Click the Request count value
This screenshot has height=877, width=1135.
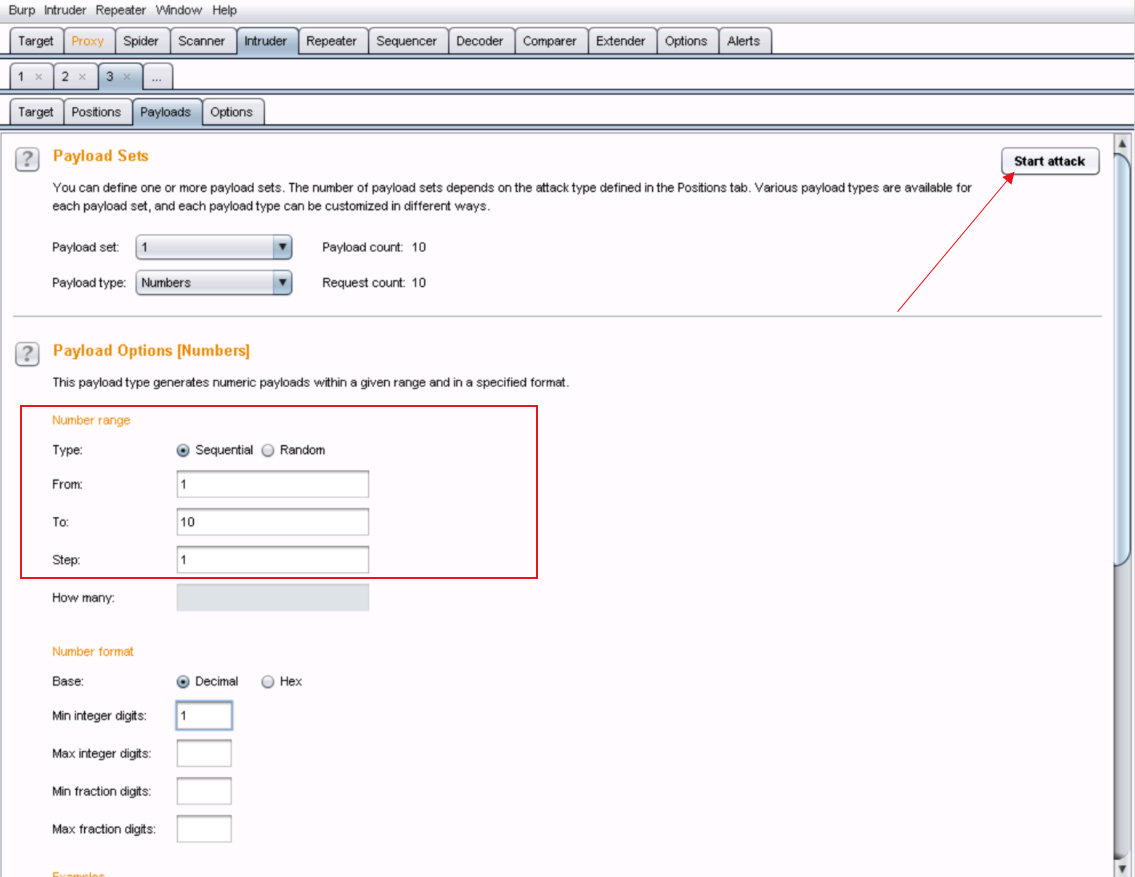coord(418,283)
